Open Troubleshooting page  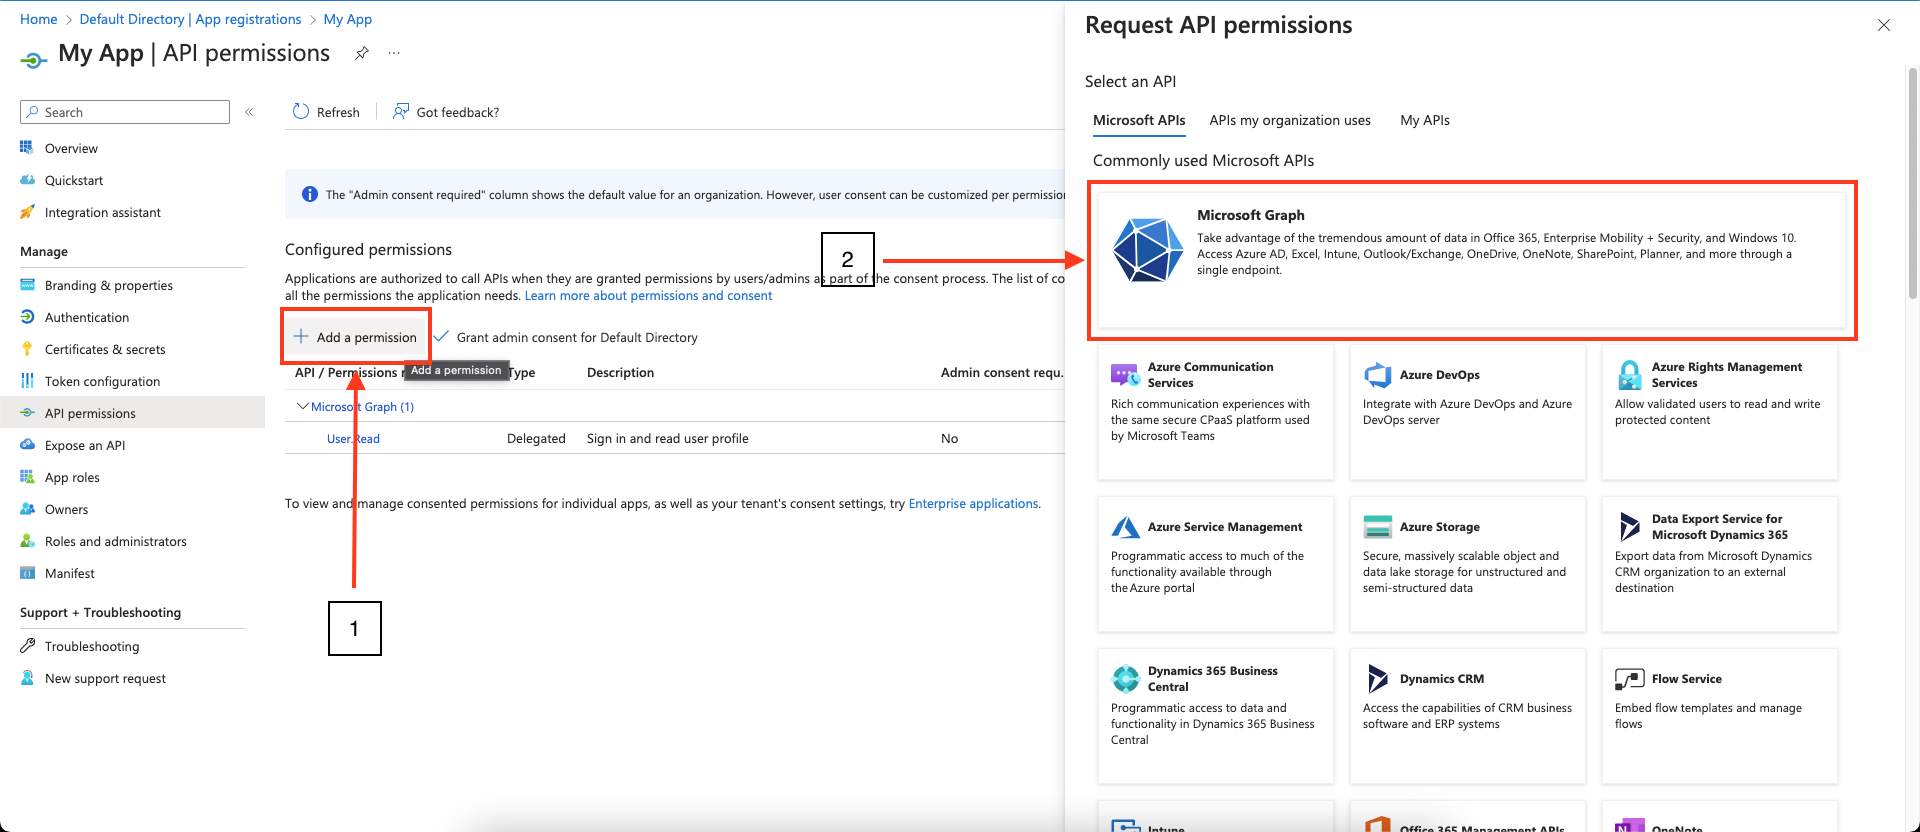91,646
